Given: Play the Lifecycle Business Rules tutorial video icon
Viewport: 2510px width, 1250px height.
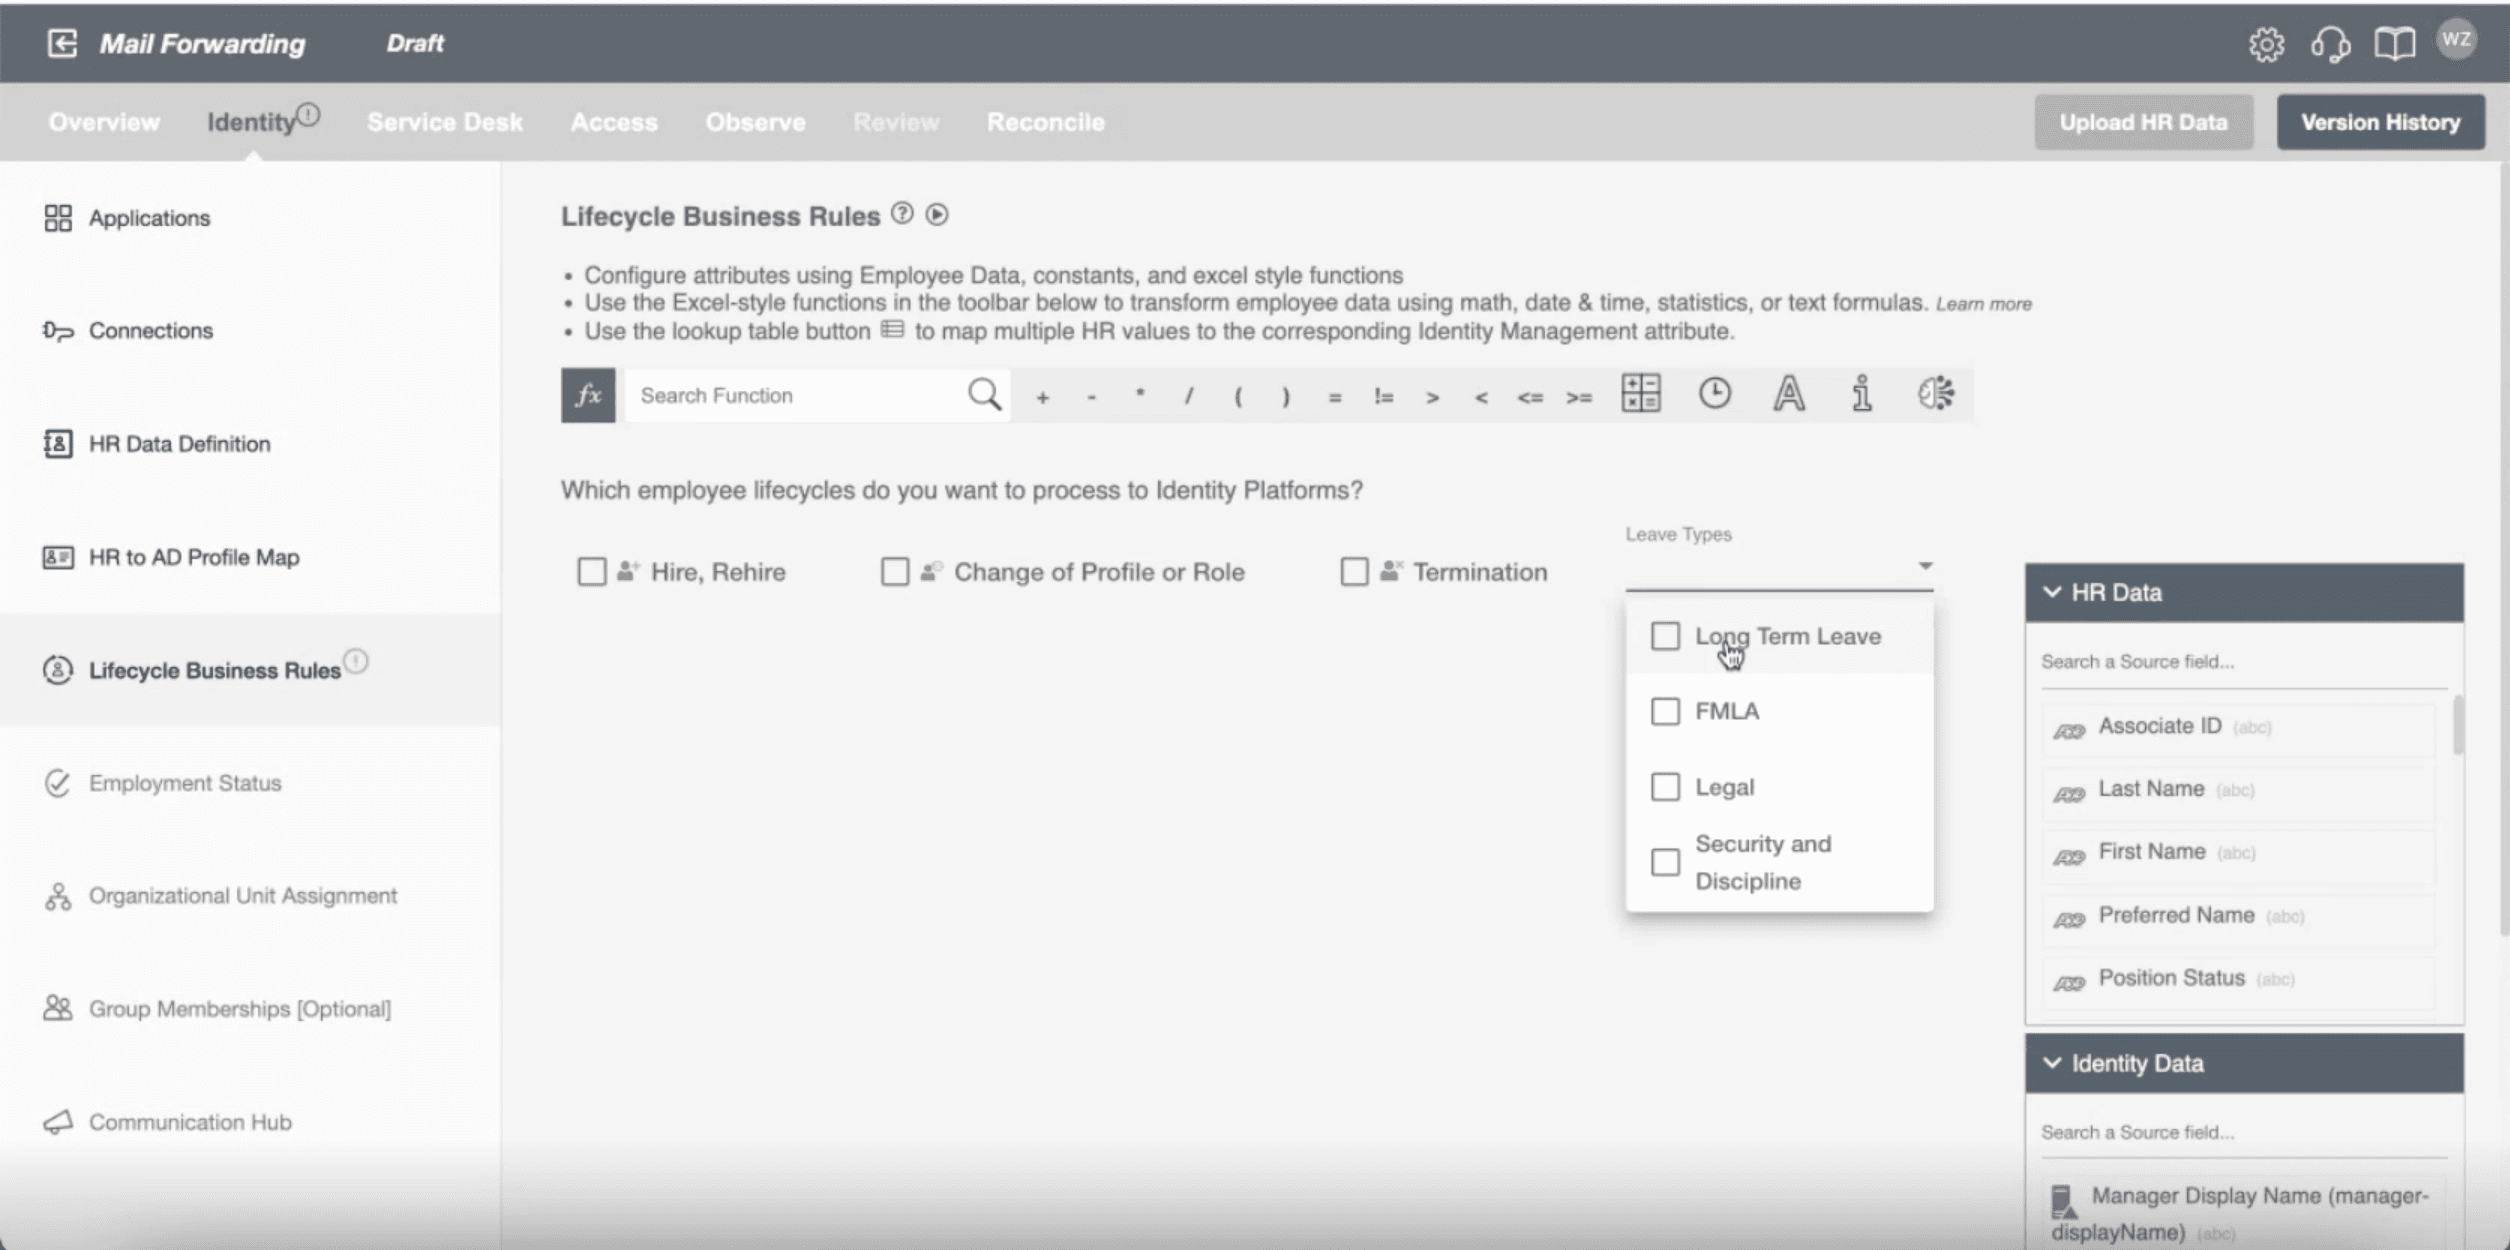Looking at the screenshot, I should tap(937, 215).
